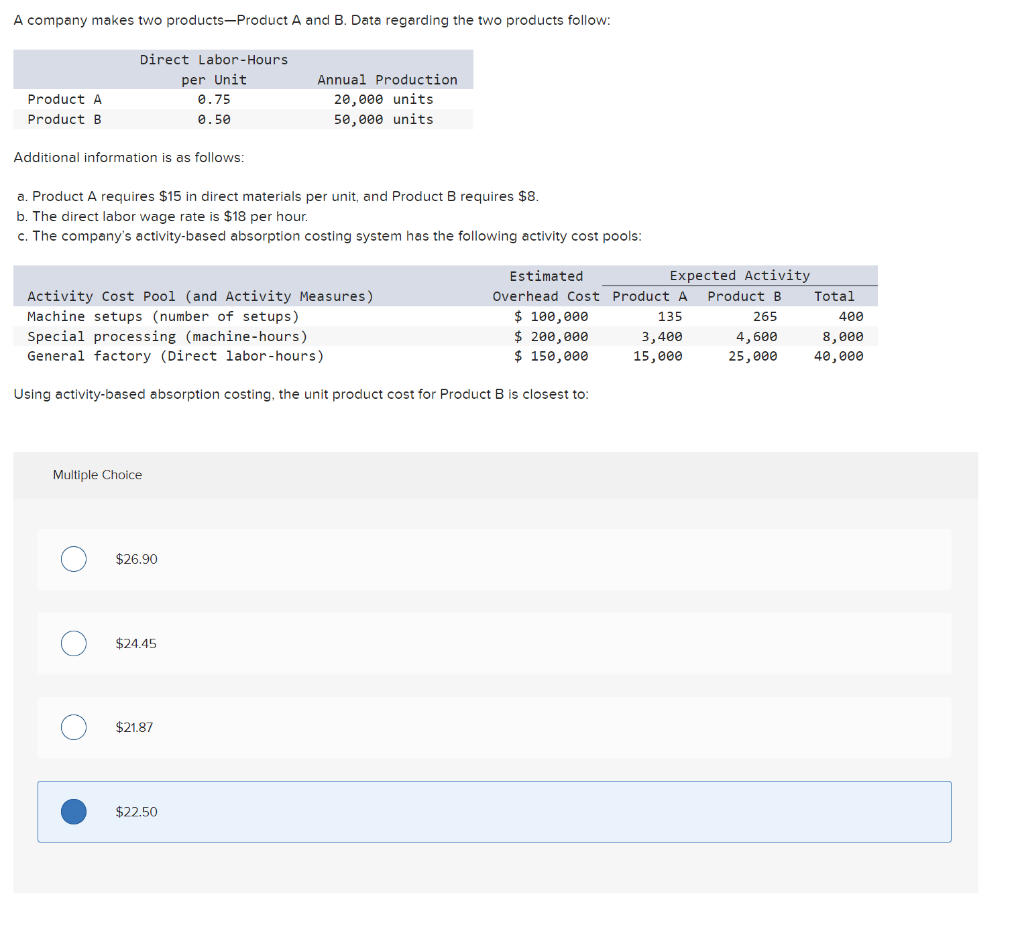Select the $21.87 radio button
Screen dimensions: 1024x931
[x=73, y=727]
